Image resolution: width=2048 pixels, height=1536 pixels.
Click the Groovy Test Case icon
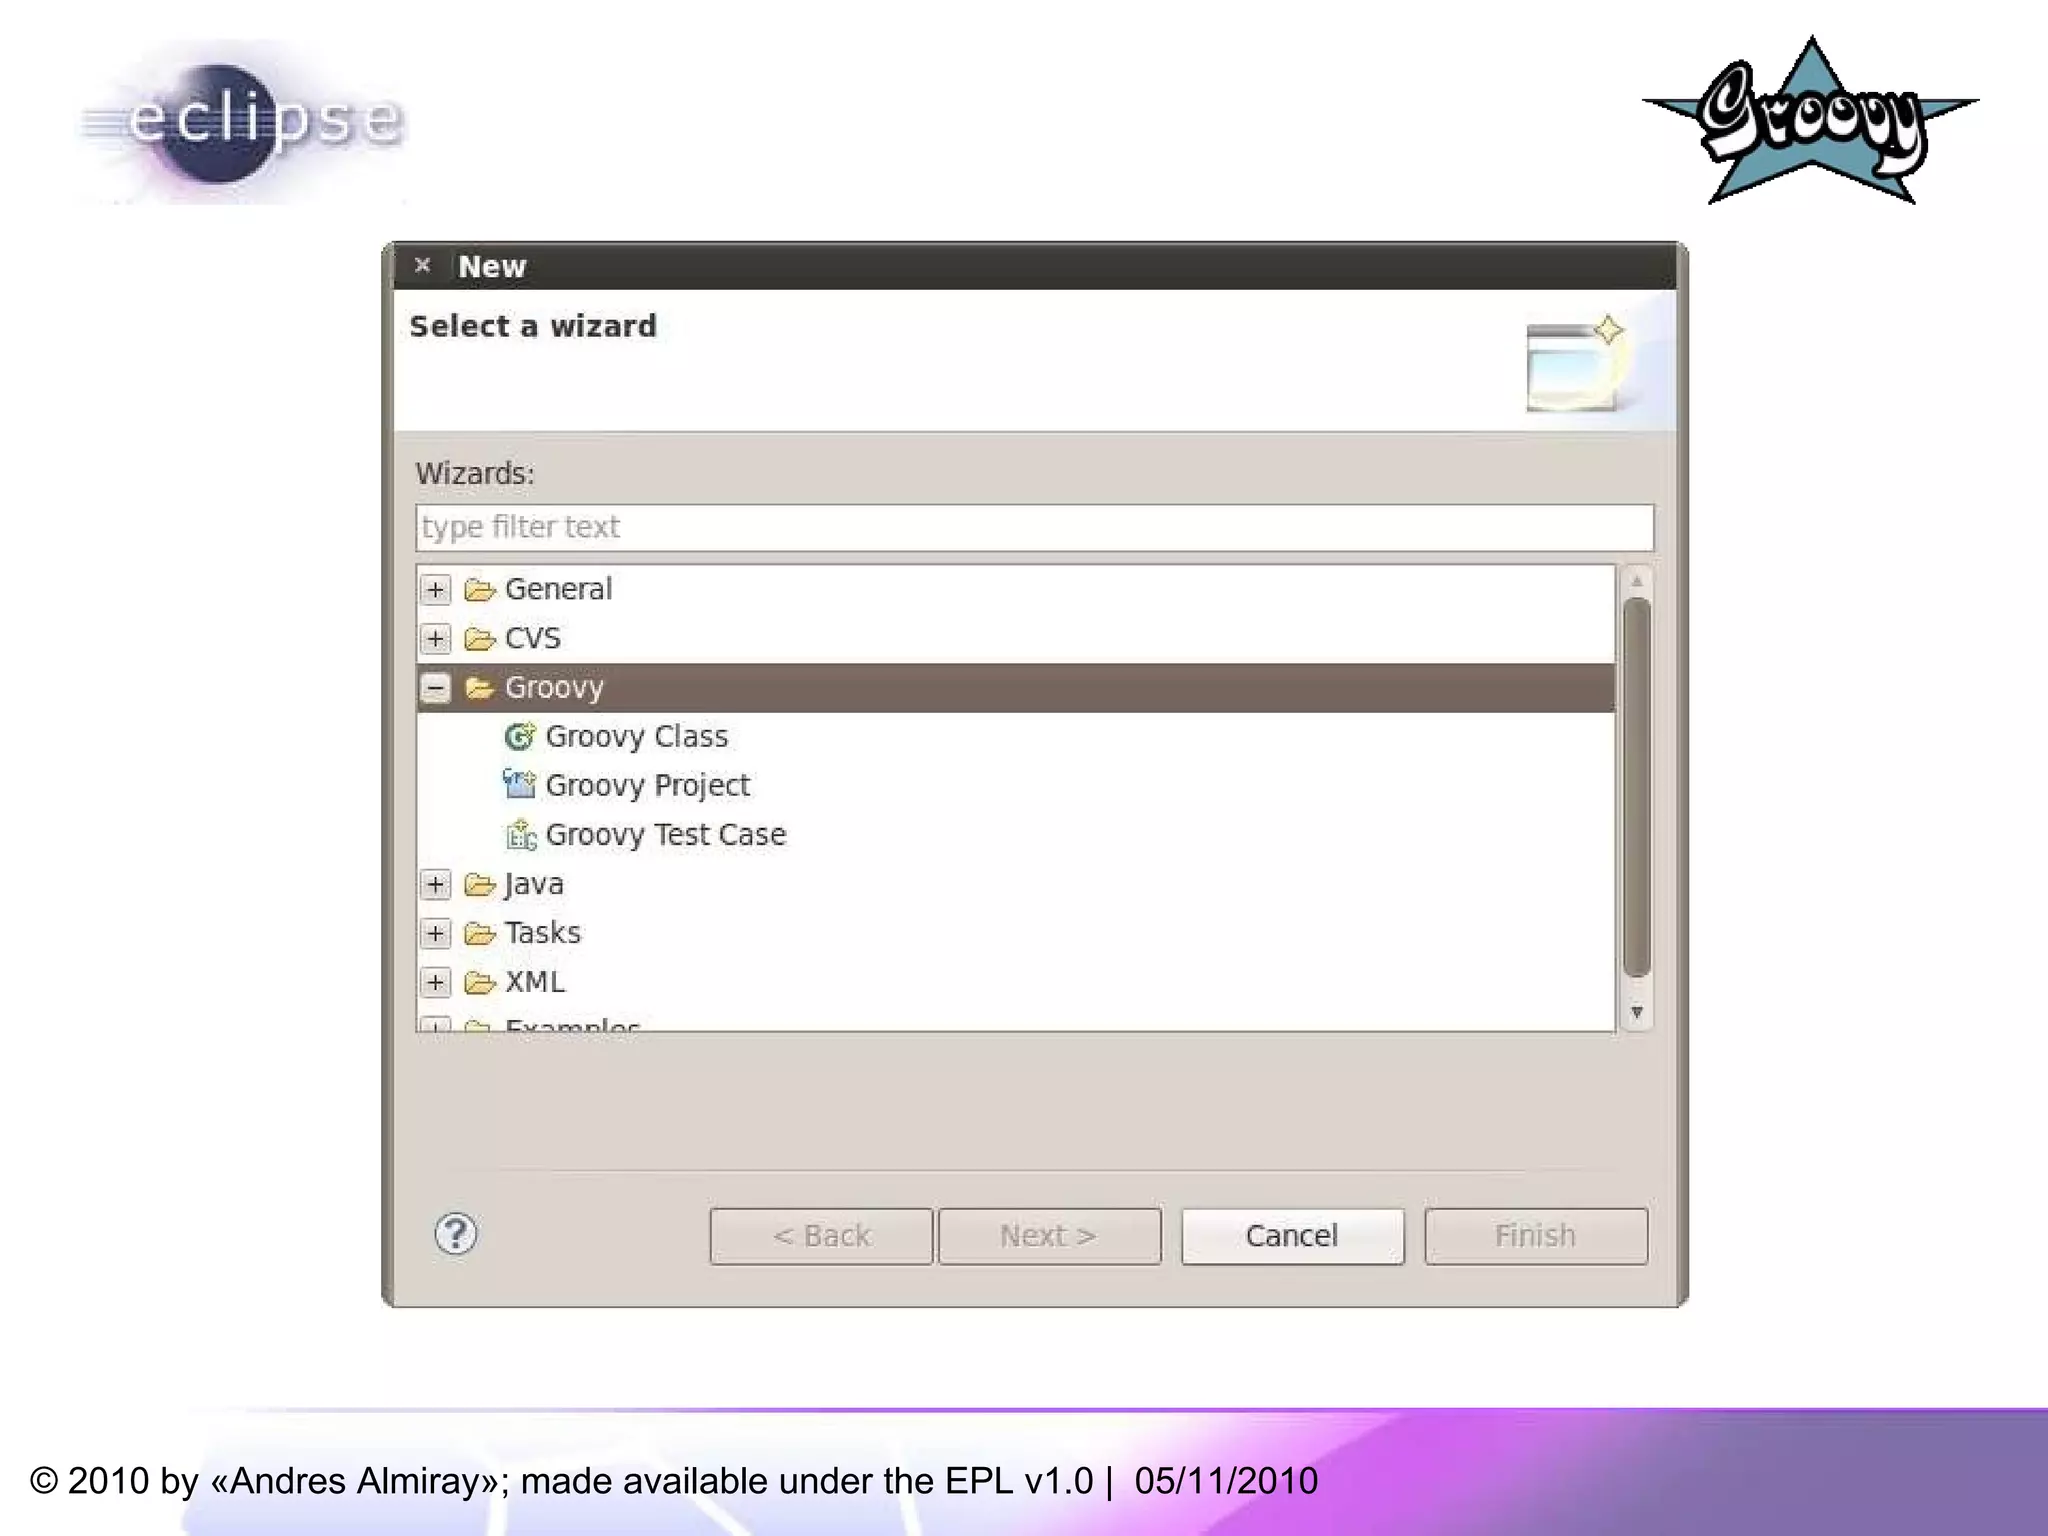(x=520, y=834)
